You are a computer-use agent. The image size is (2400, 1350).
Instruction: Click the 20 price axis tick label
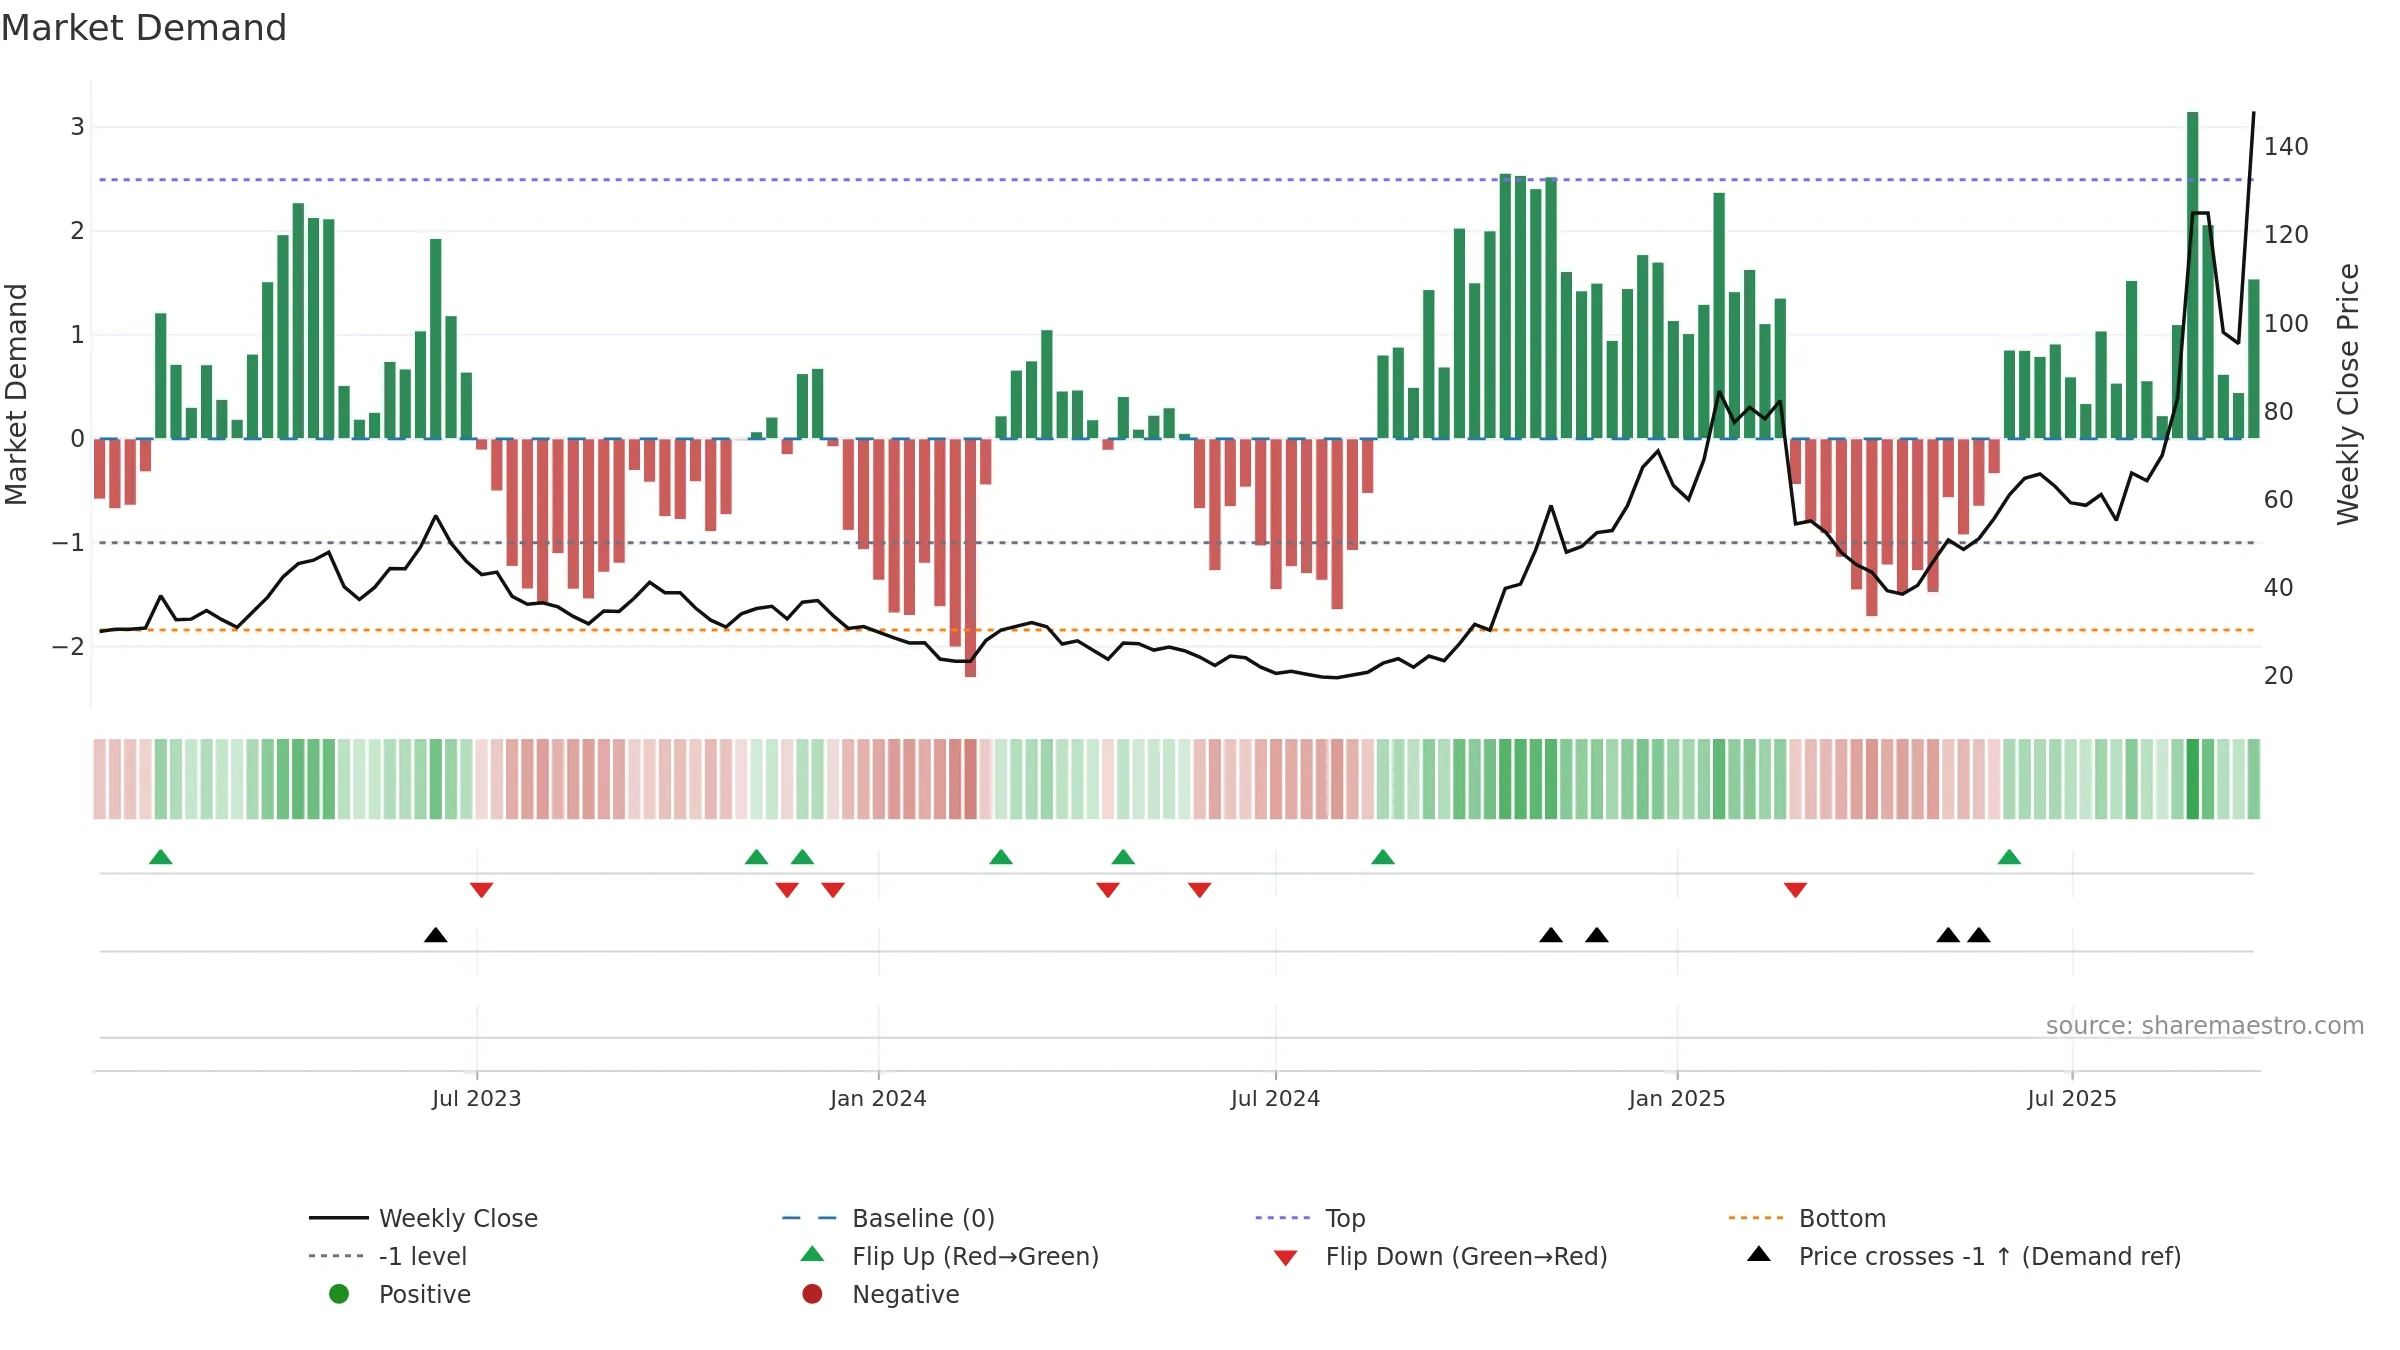pos(2279,676)
